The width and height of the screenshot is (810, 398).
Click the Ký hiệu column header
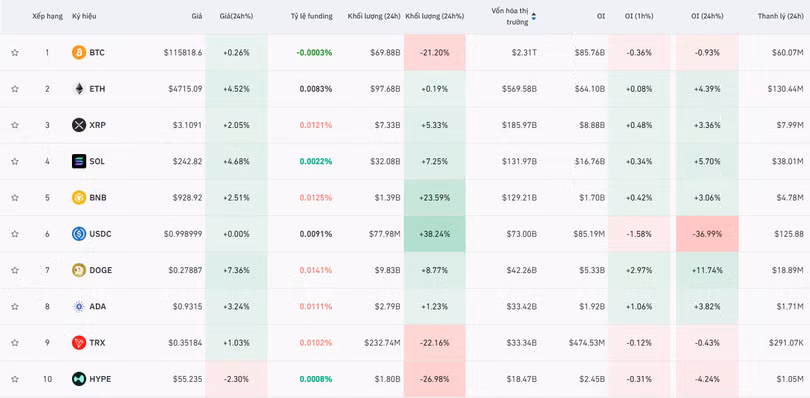(x=84, y=16)
